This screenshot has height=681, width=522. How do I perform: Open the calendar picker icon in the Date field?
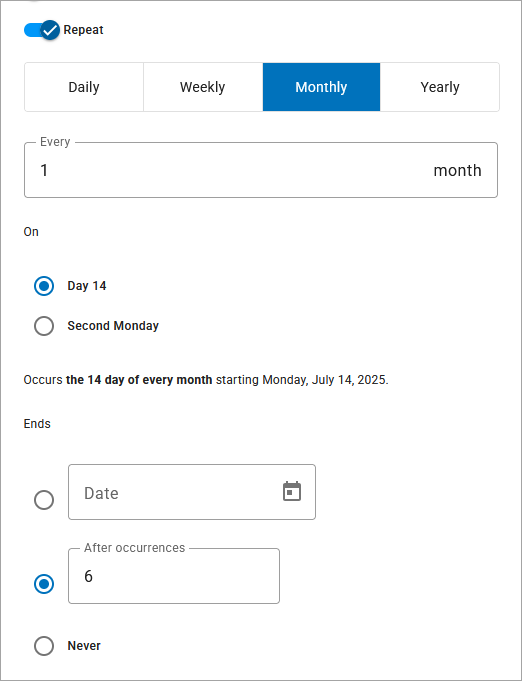pyautogui.click(x=292, y=491)
